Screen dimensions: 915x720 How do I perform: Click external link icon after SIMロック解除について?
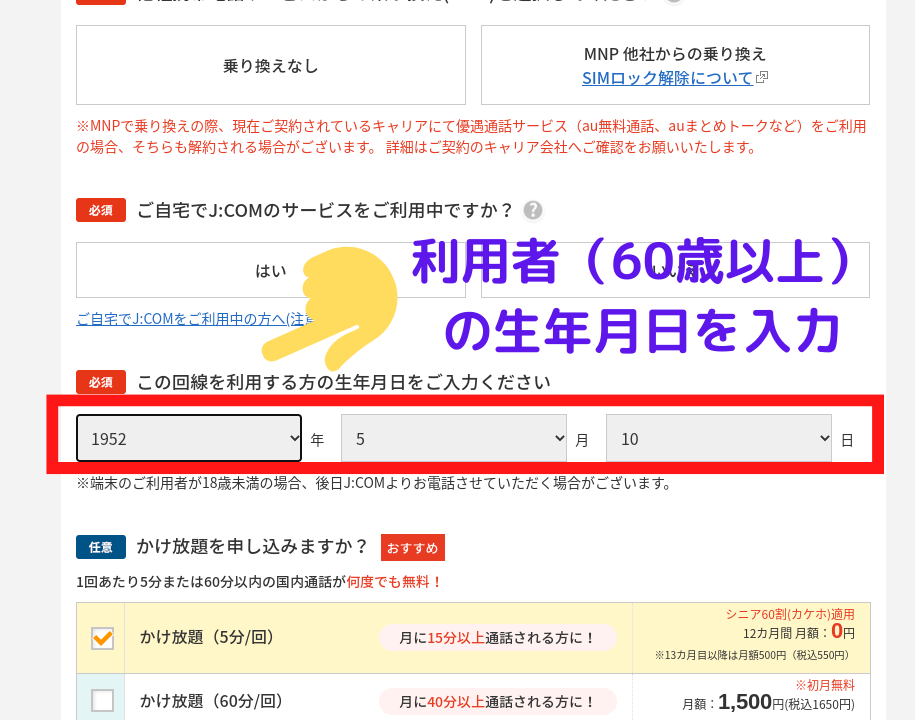[x=762, y=77]
